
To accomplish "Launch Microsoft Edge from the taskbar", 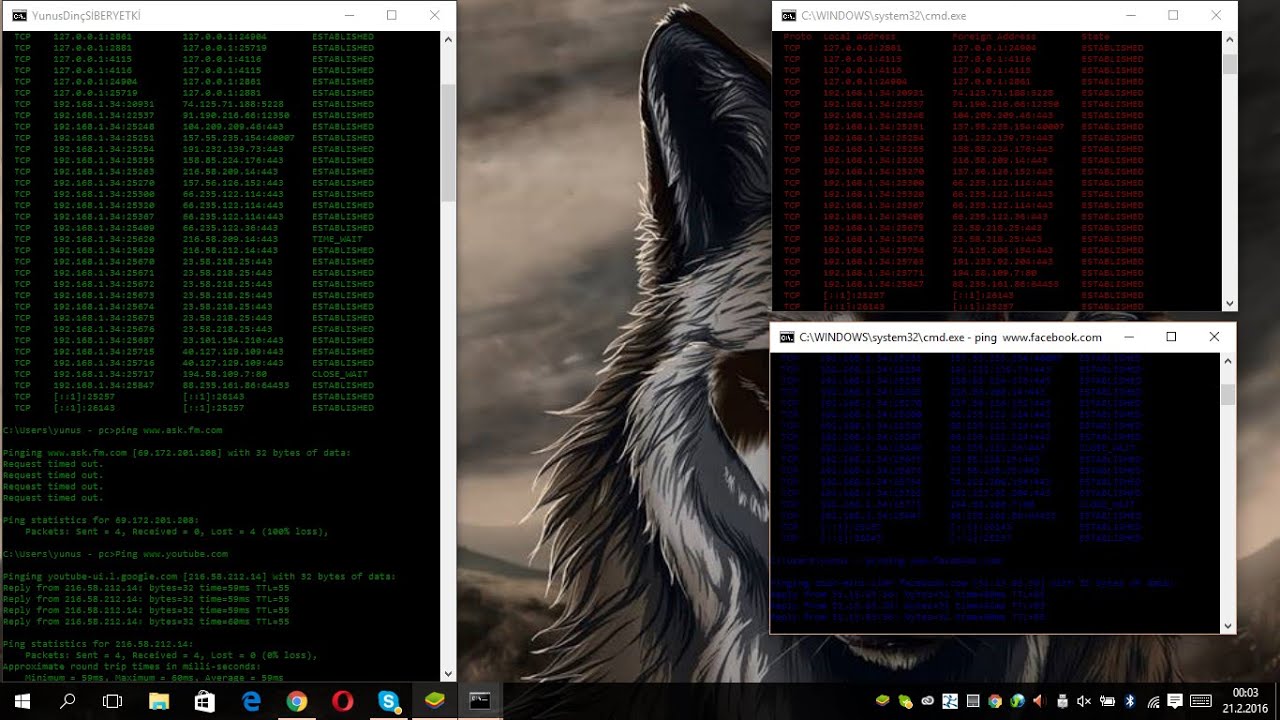I will tap(251, 702).
